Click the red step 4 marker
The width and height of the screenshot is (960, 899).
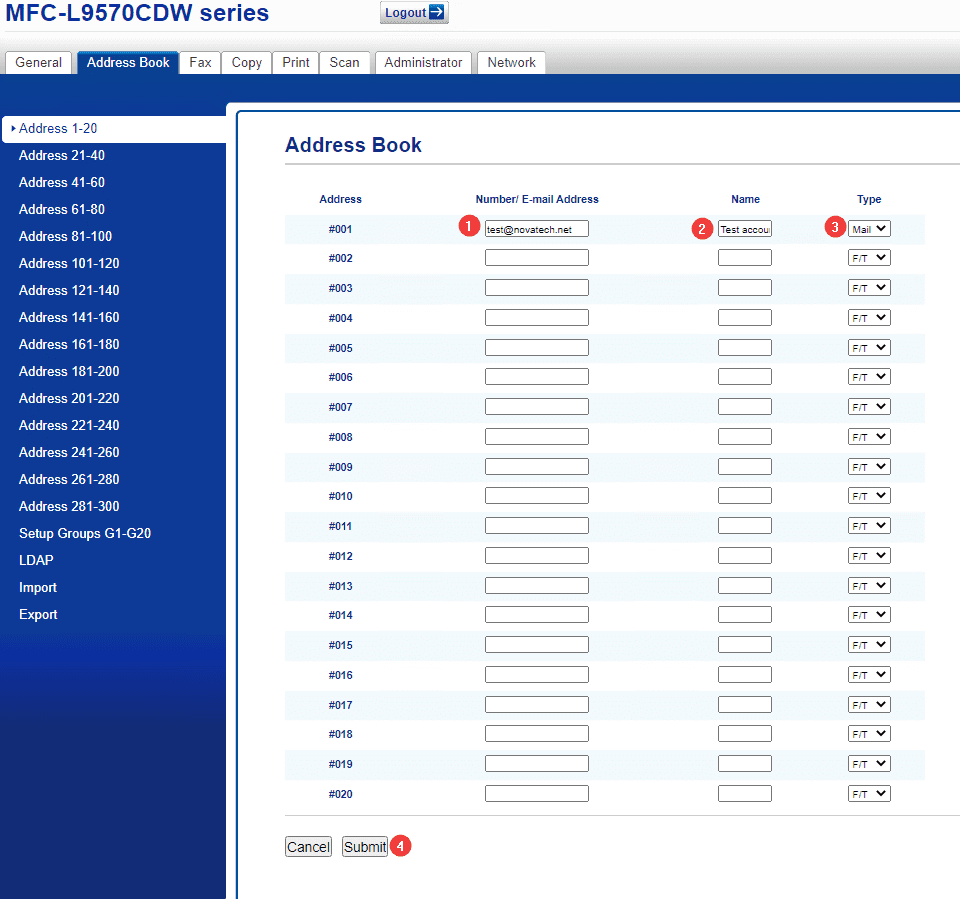pyautogui.click(x=400, y=846)
